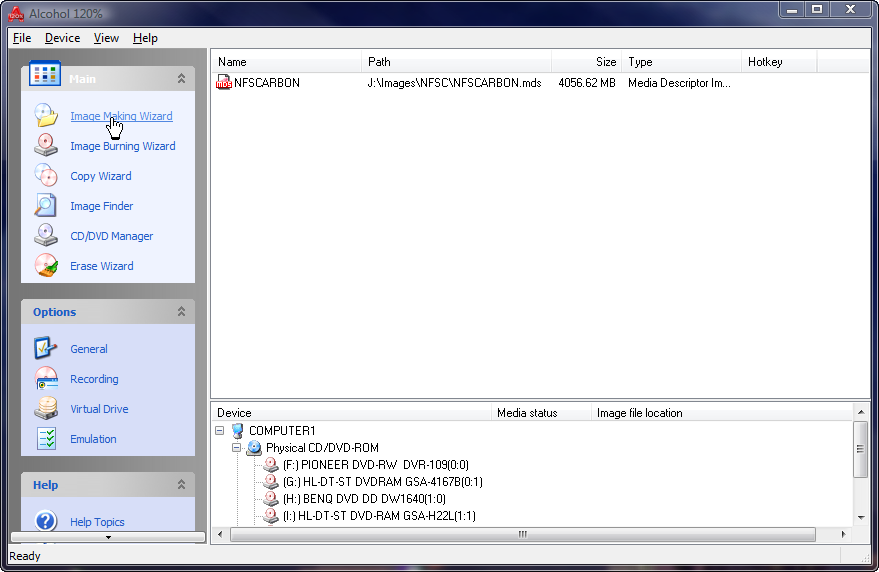Select the NFSCARBON image row name
This screenshot has width=879, height=572.
coord(267,83)
